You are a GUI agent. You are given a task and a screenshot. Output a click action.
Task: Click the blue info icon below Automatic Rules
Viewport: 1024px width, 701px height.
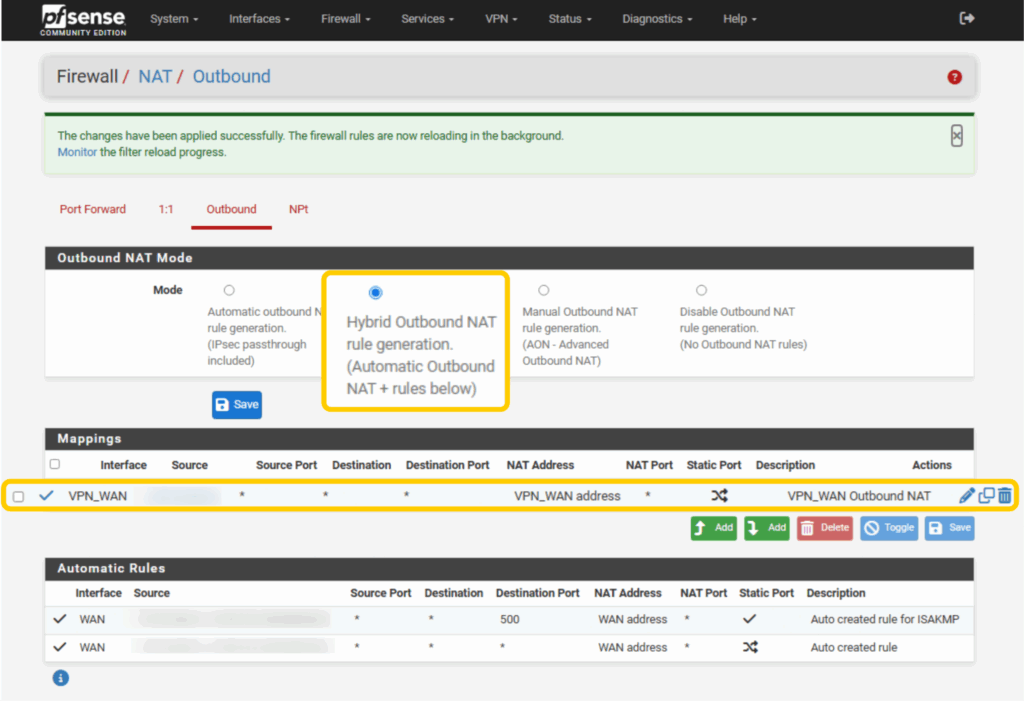(x=61, y=677)
